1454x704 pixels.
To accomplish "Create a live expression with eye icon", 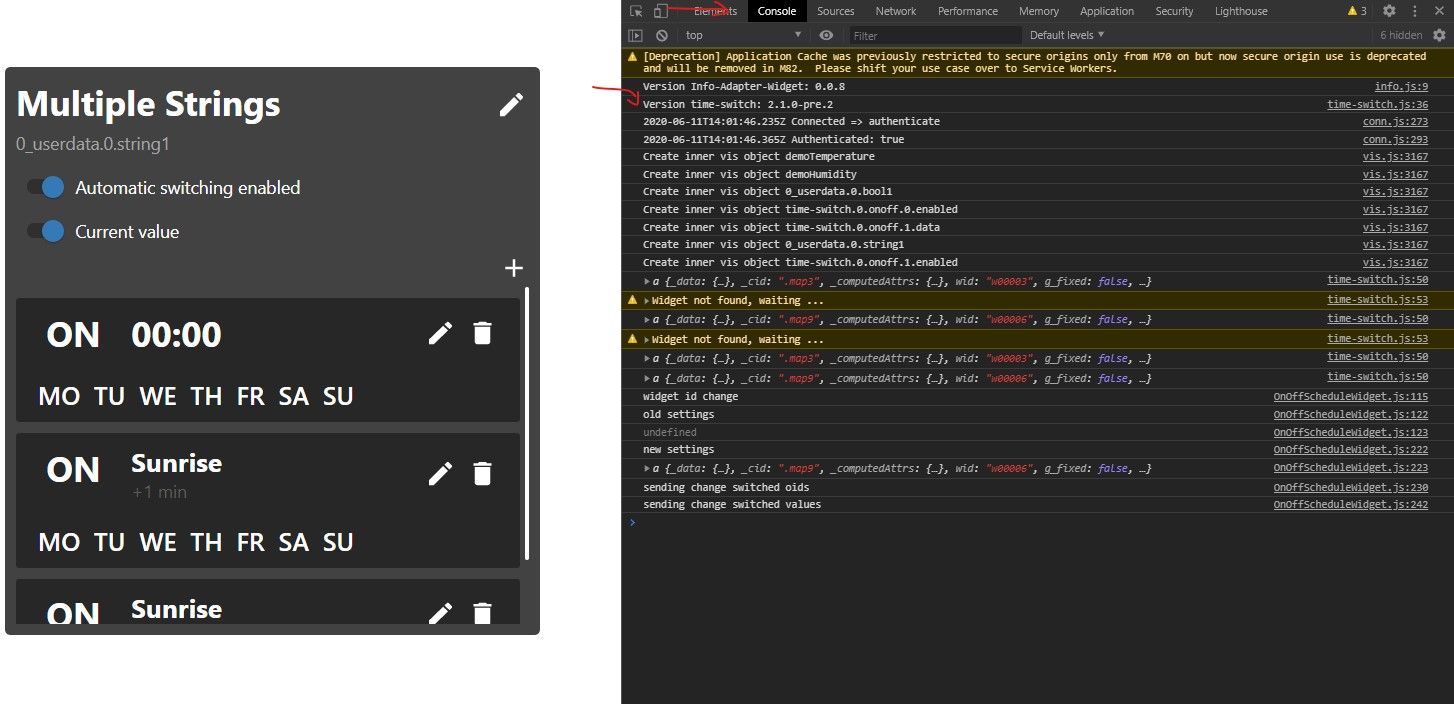I will coord(826,35).
